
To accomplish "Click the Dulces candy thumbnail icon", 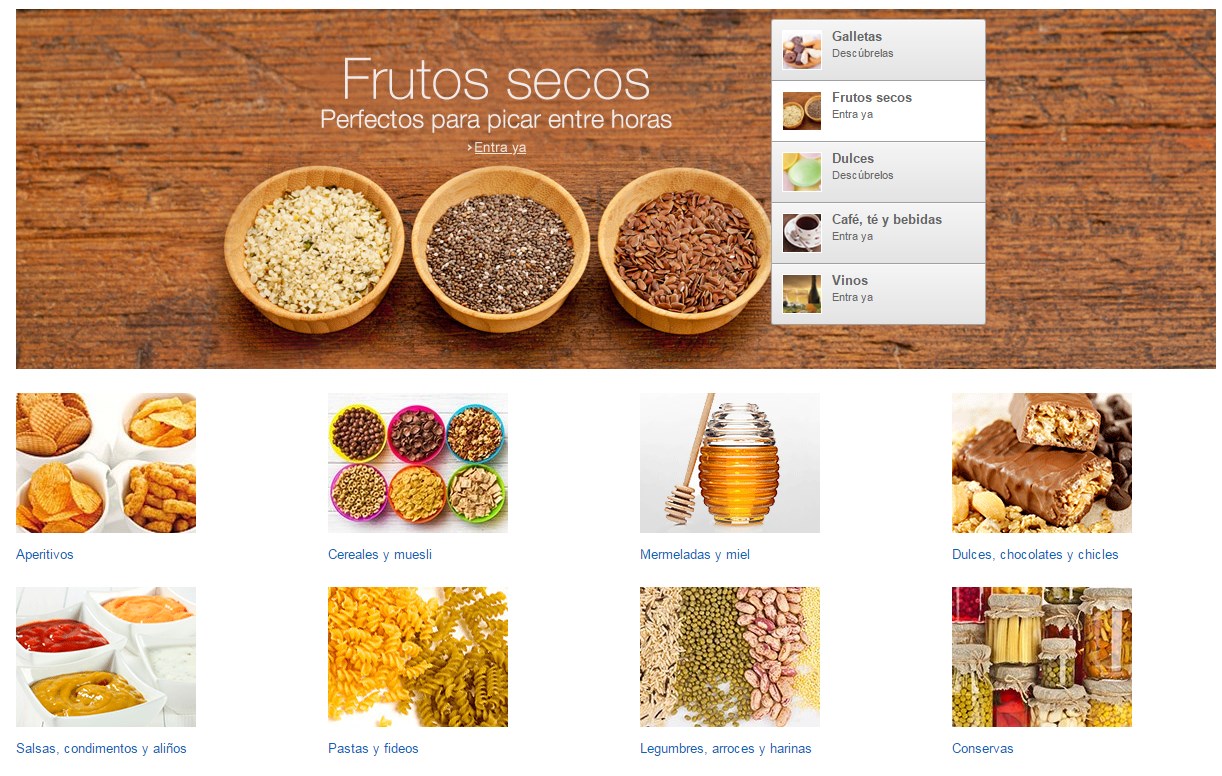I will pyautogui.click(x=802, y=172).
